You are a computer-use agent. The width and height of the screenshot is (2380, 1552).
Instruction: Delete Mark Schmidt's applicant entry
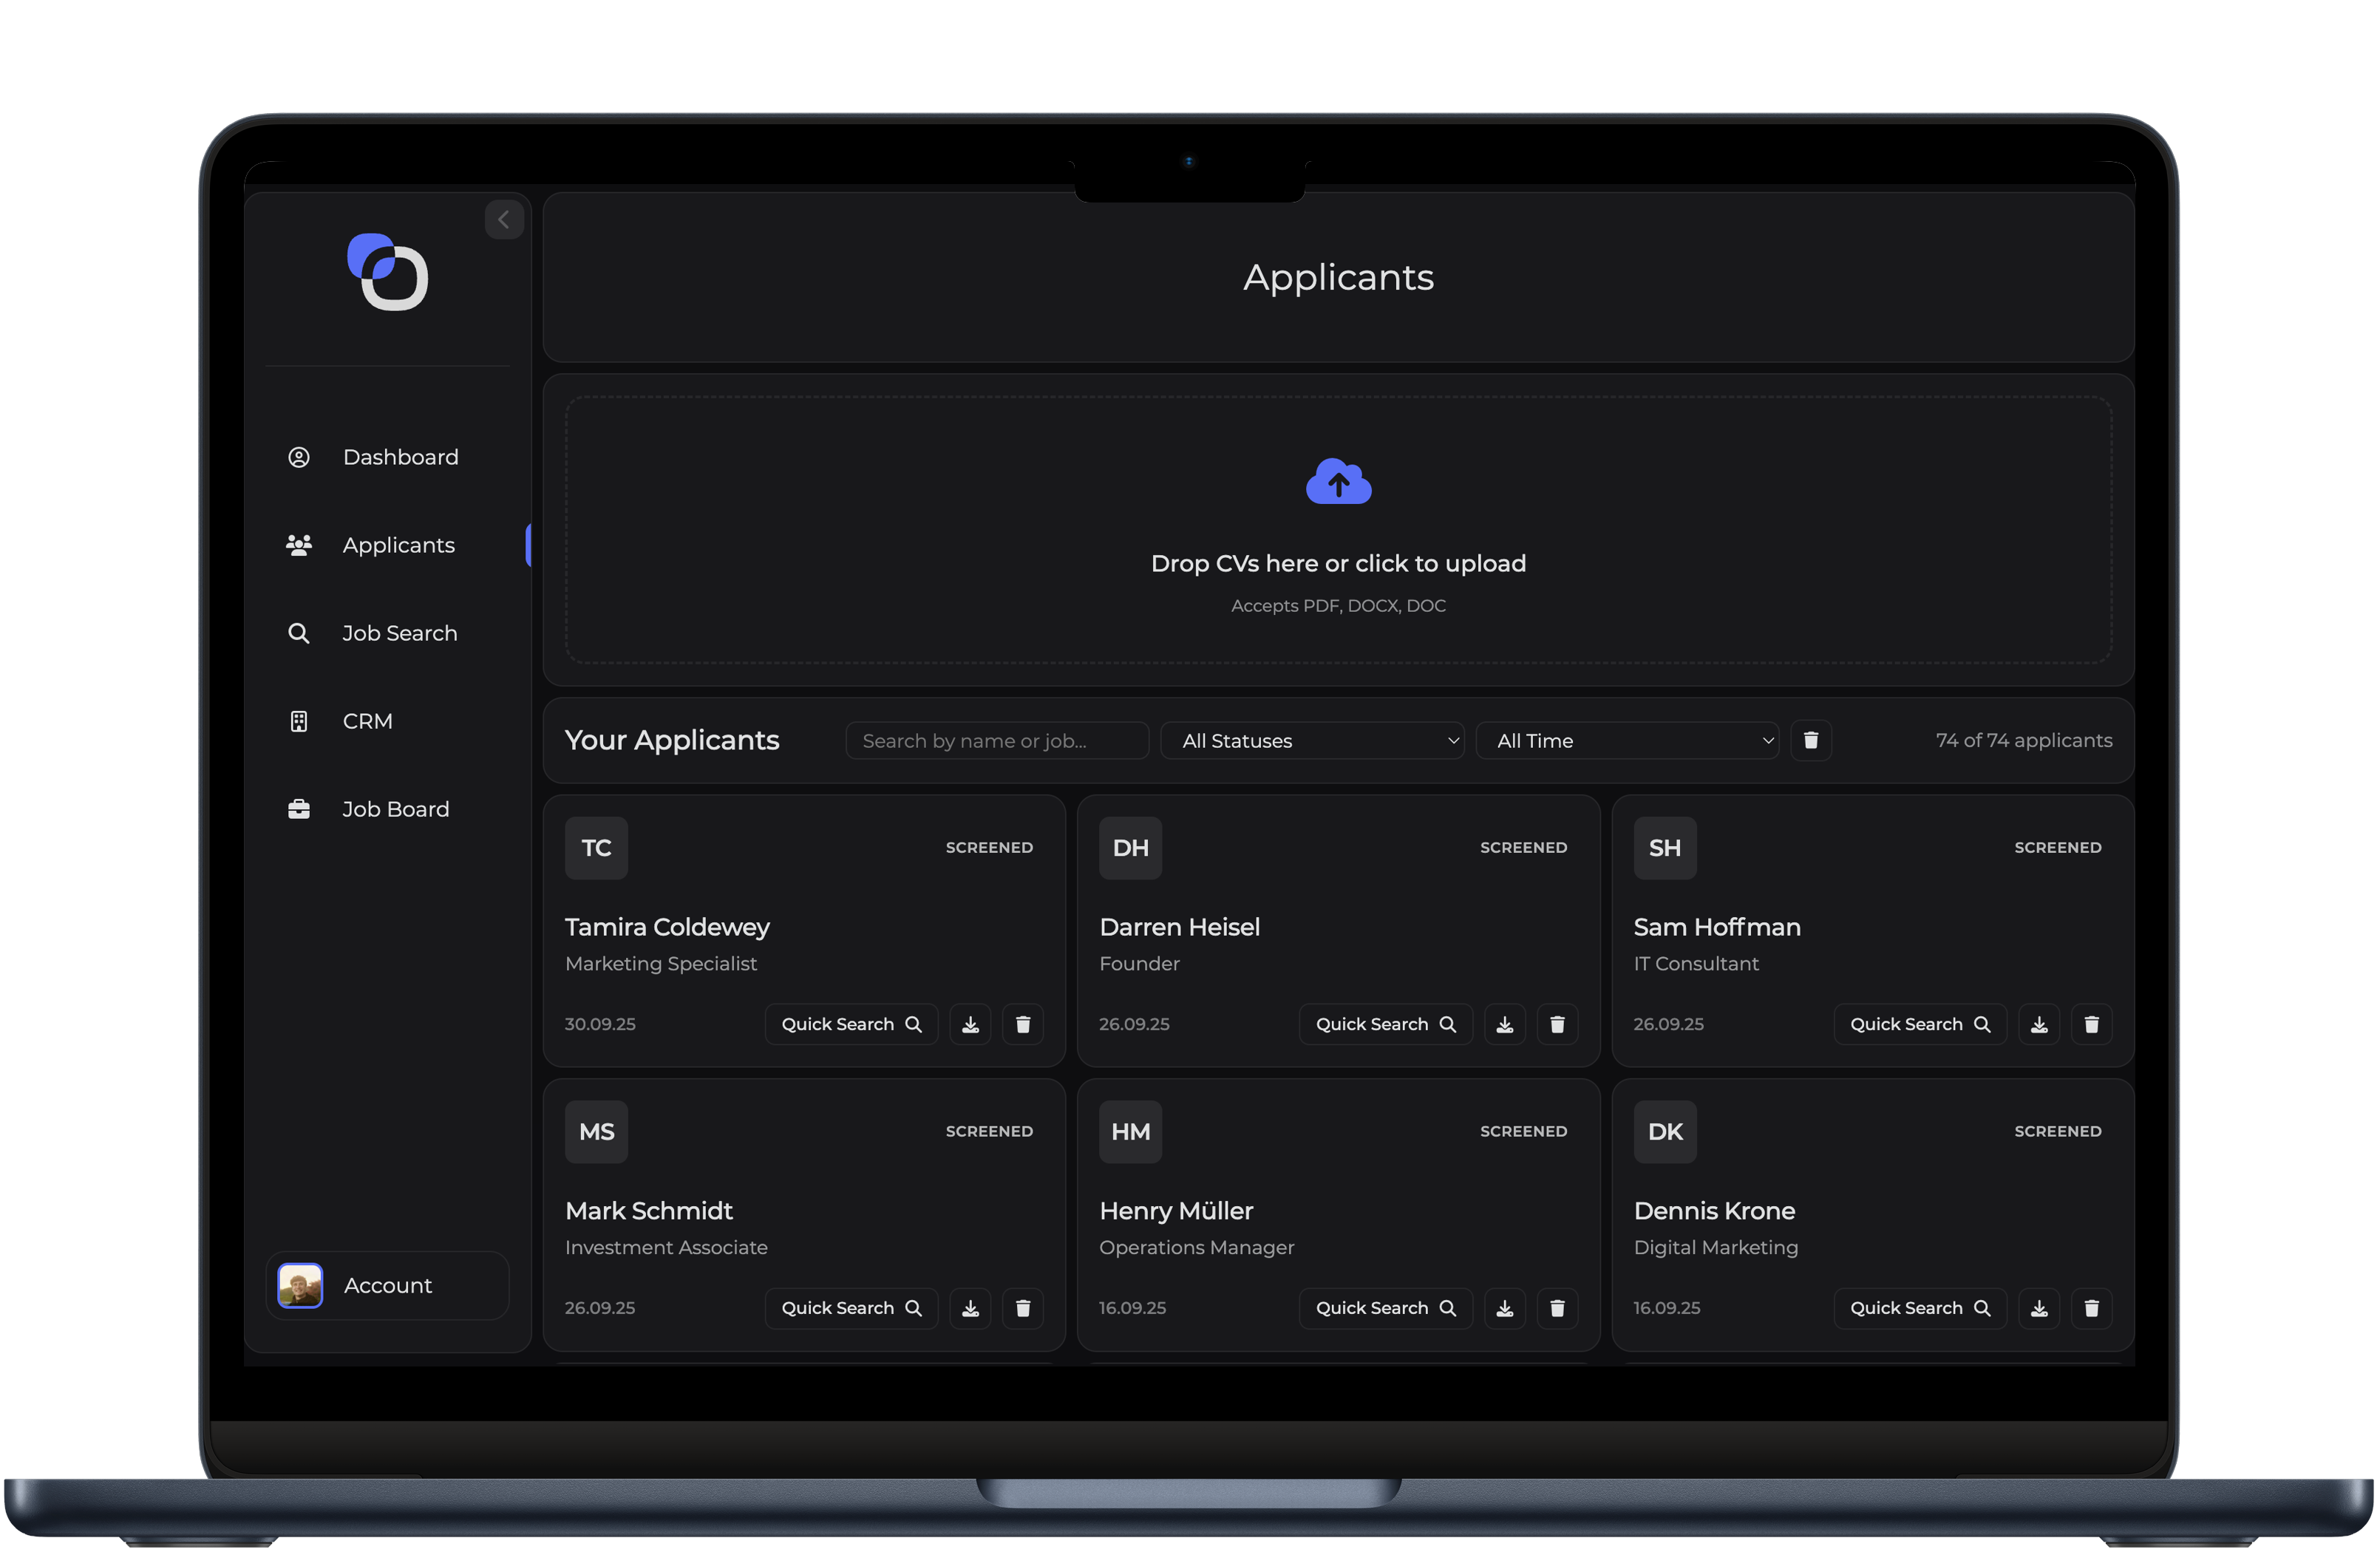pos(1023,1307)
